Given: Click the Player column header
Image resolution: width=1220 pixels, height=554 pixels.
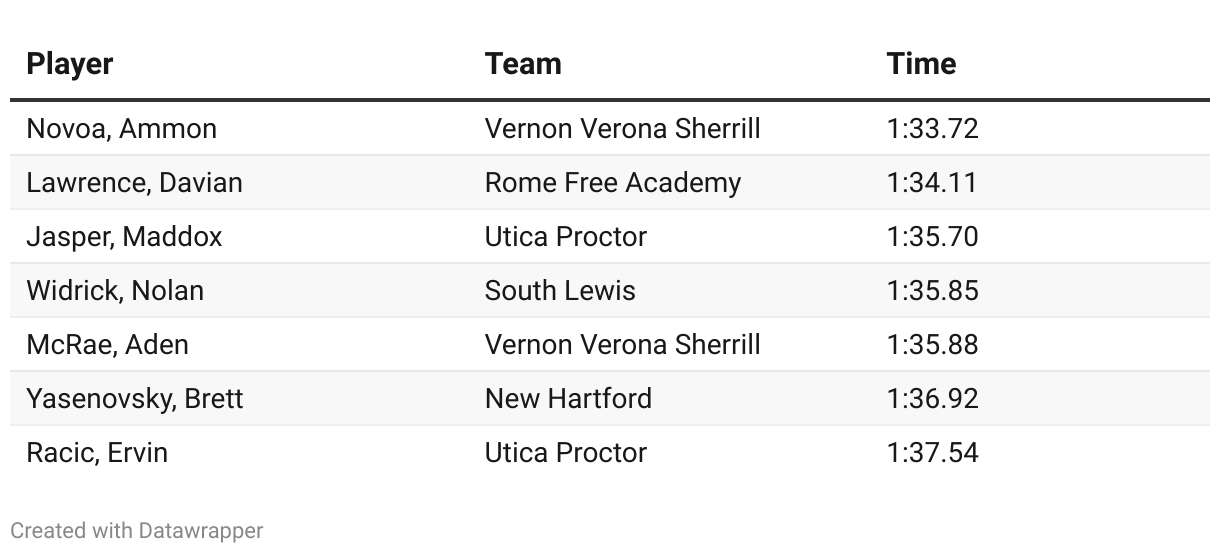Looking at the screenshot, I should point(70,64).
